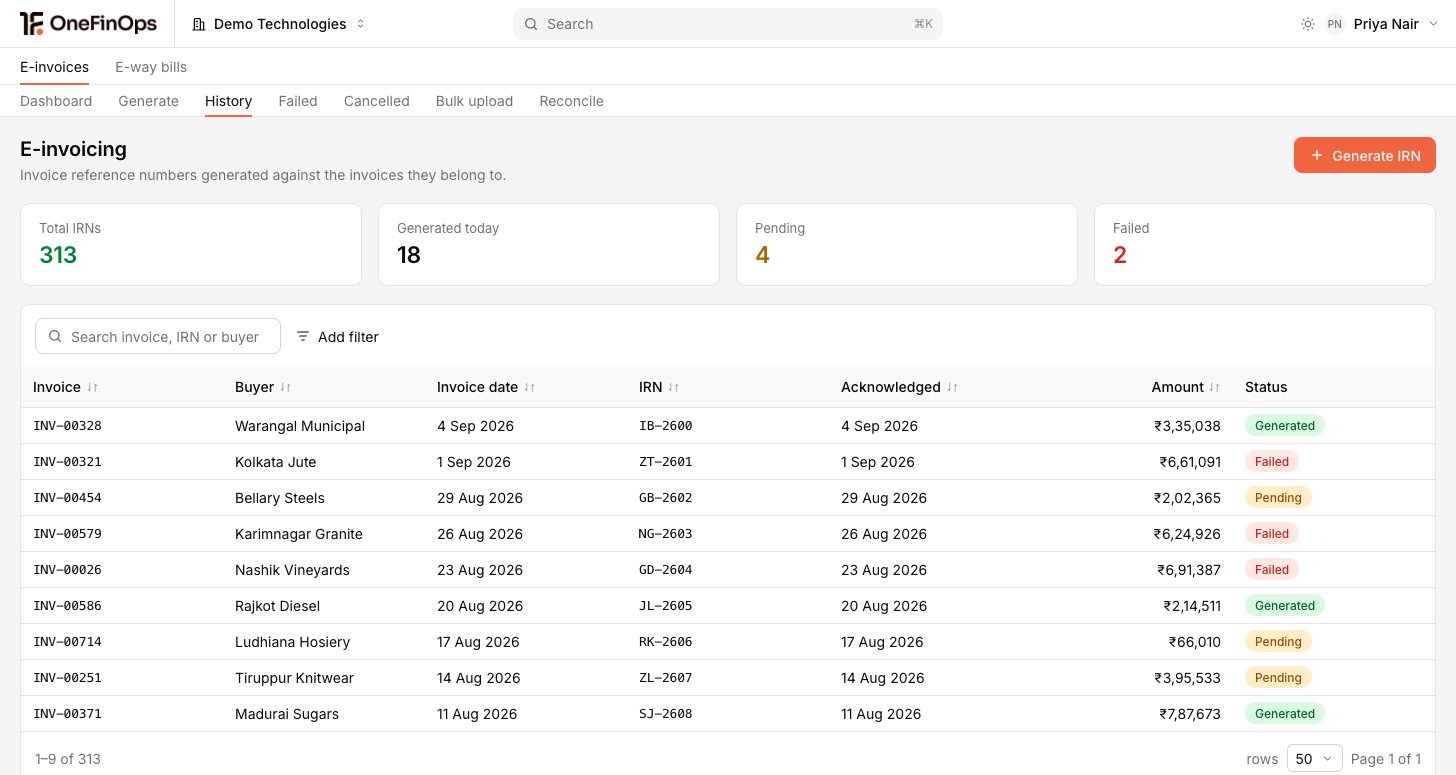The width and height of the screenshot is (1456, 775).
Task: Click the Add filter button
Action: click(x=337, y=337)
